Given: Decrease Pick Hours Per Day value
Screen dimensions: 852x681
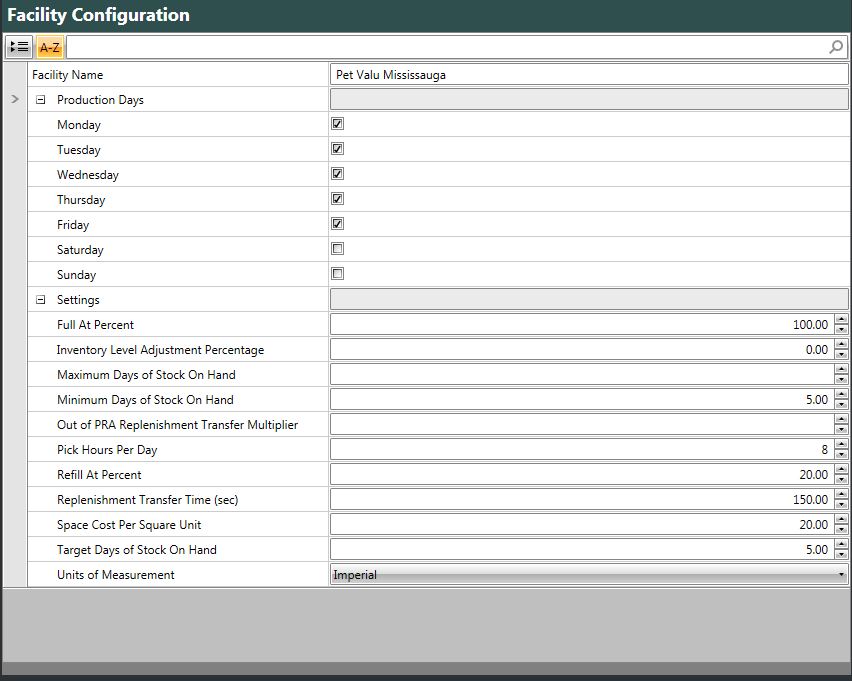Looking at the screenshot, I should coord(841,455).
